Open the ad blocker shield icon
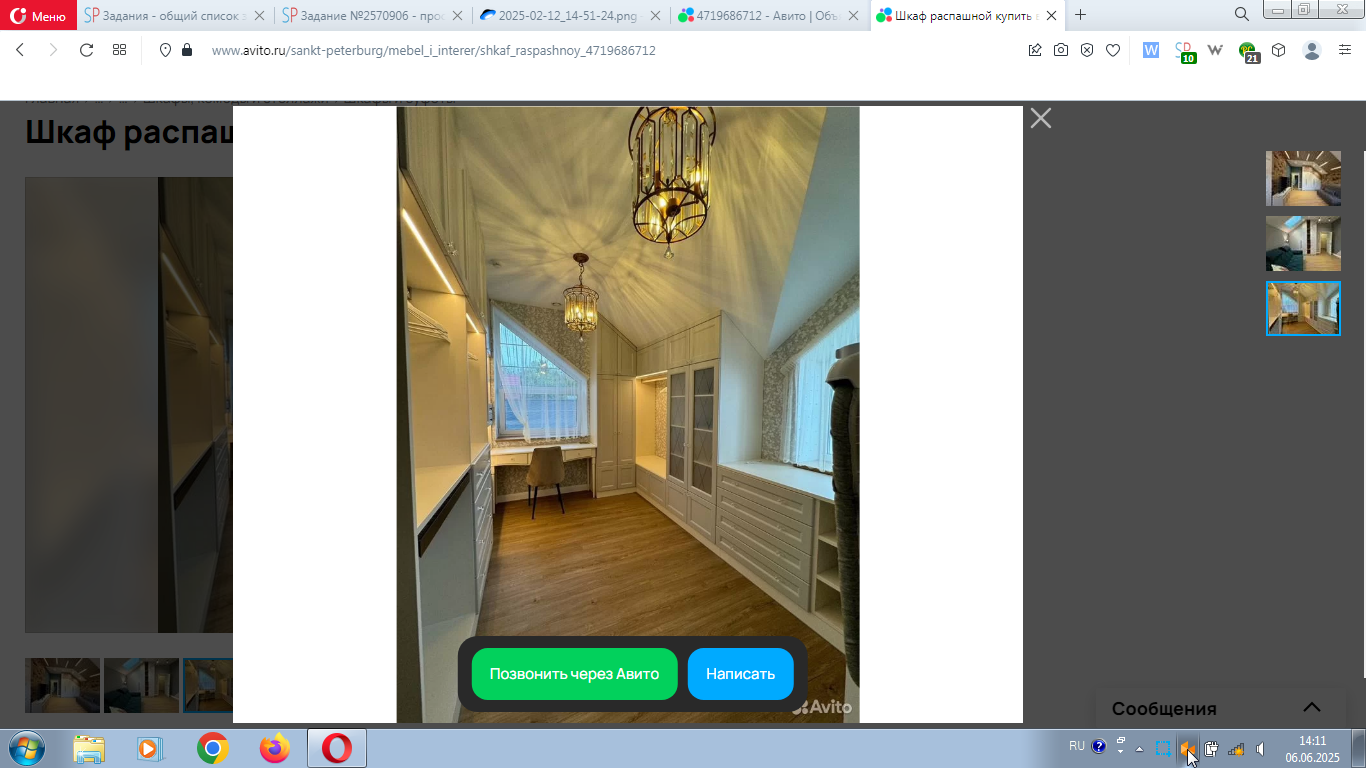 click(1087, 50)
